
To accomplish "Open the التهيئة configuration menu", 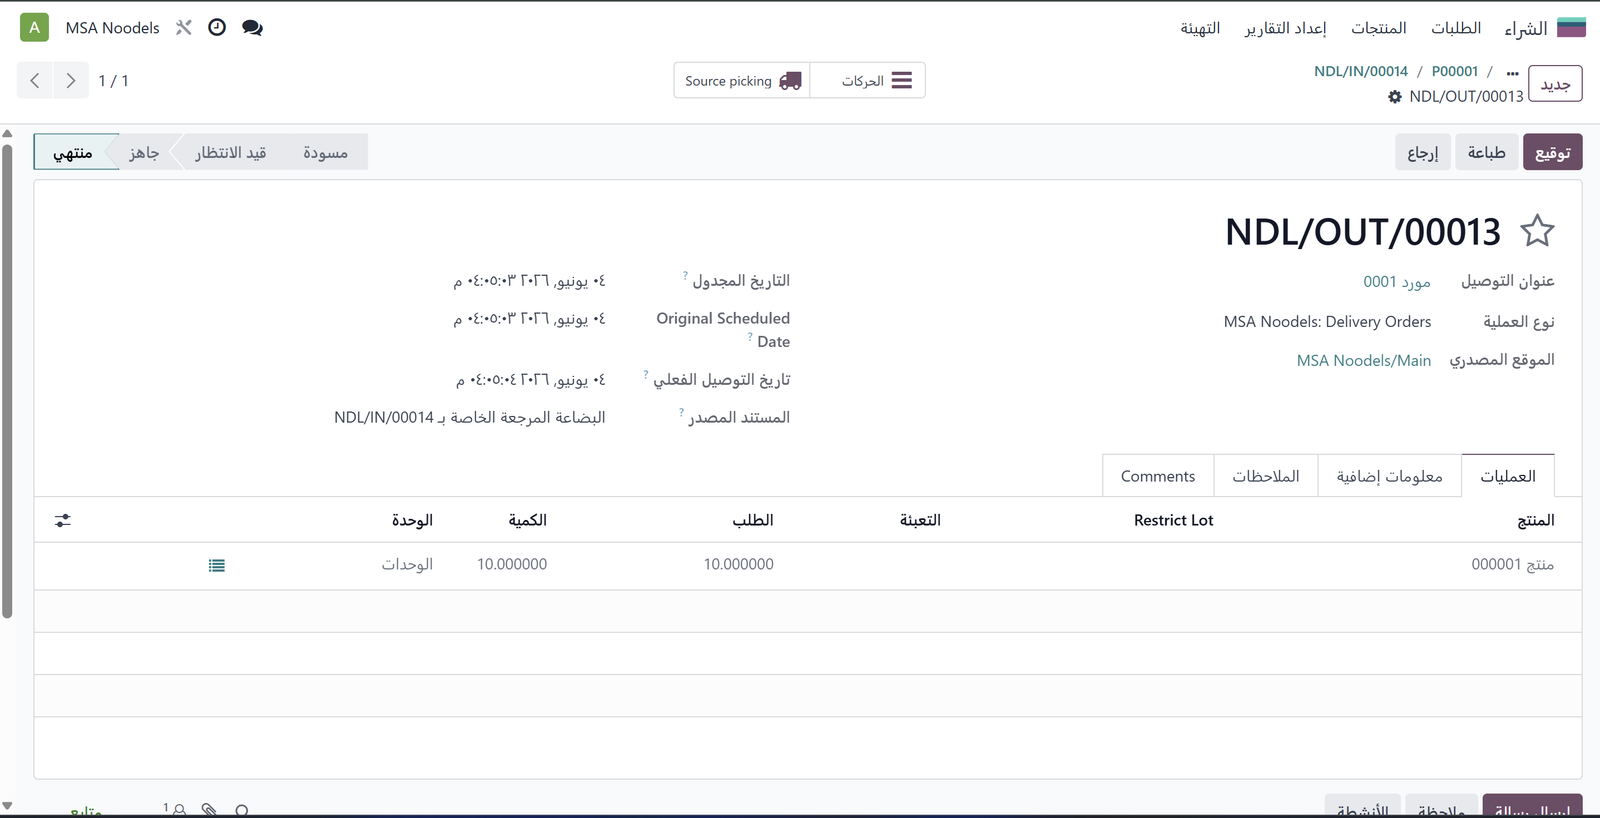I will point(1200,28).
